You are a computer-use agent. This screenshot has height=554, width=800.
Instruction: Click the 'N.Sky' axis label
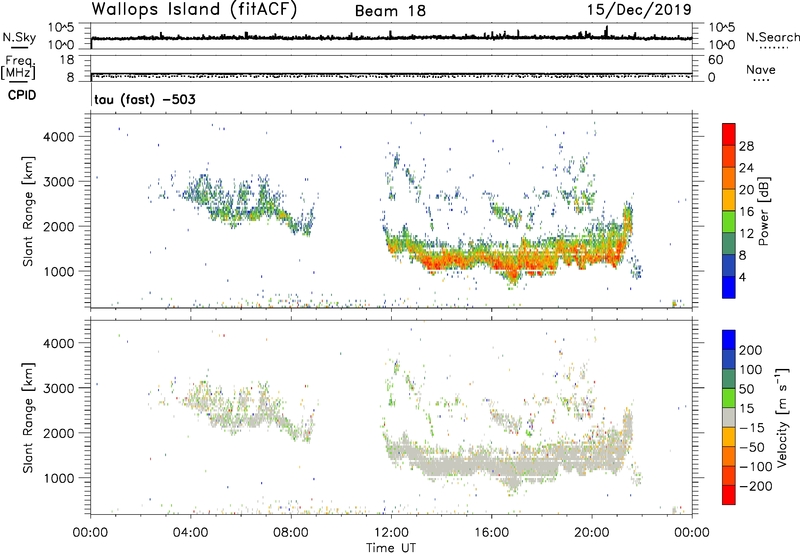click(19, 37)
